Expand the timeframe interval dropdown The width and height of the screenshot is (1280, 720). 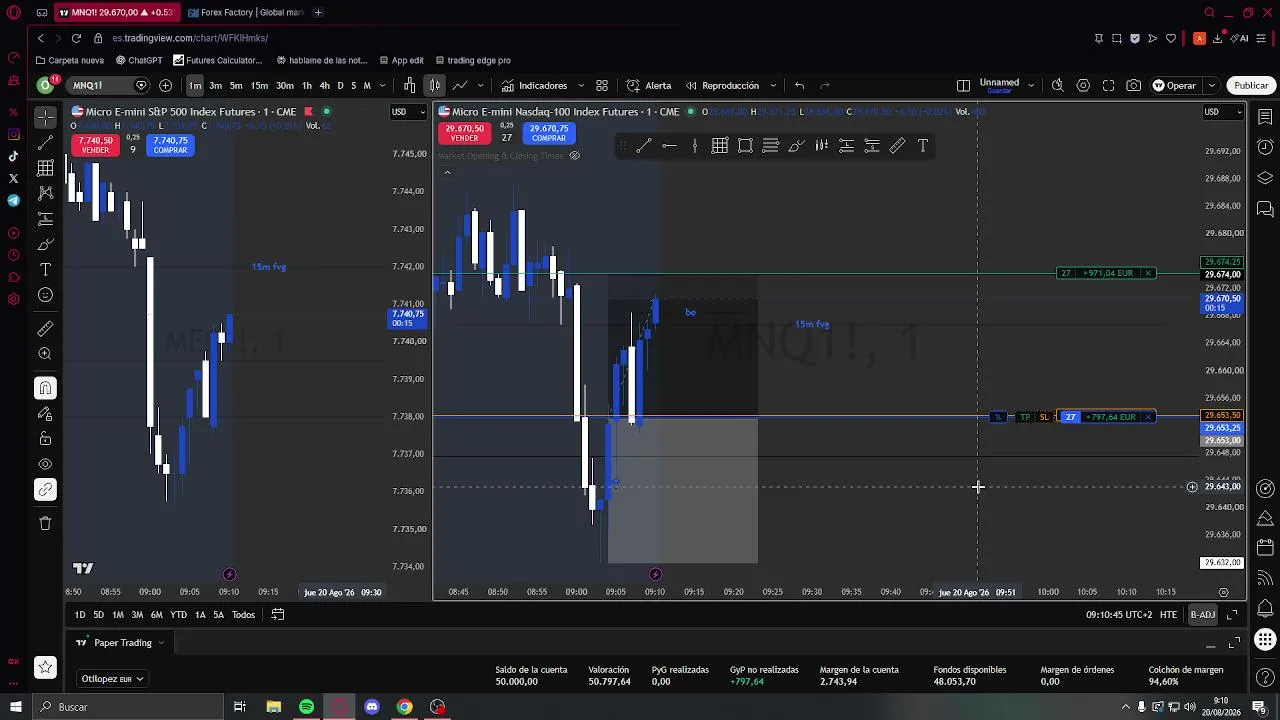[382, 85]
